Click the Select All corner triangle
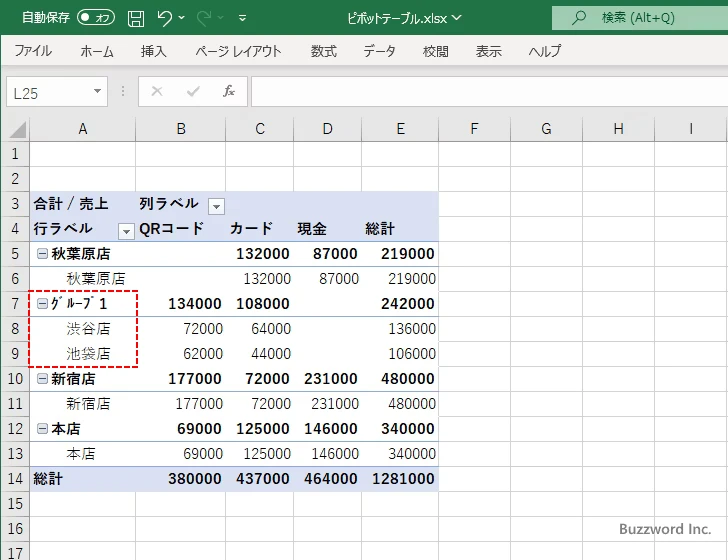The width and height of the screenshot is (728, 560). (18, 130)
